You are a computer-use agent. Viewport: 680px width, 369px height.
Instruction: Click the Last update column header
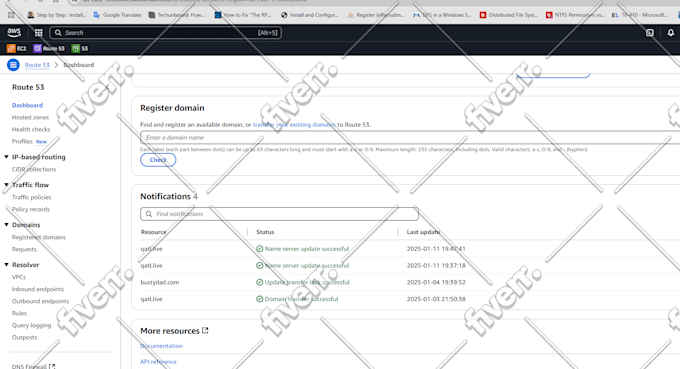click(x=423, y=232)
